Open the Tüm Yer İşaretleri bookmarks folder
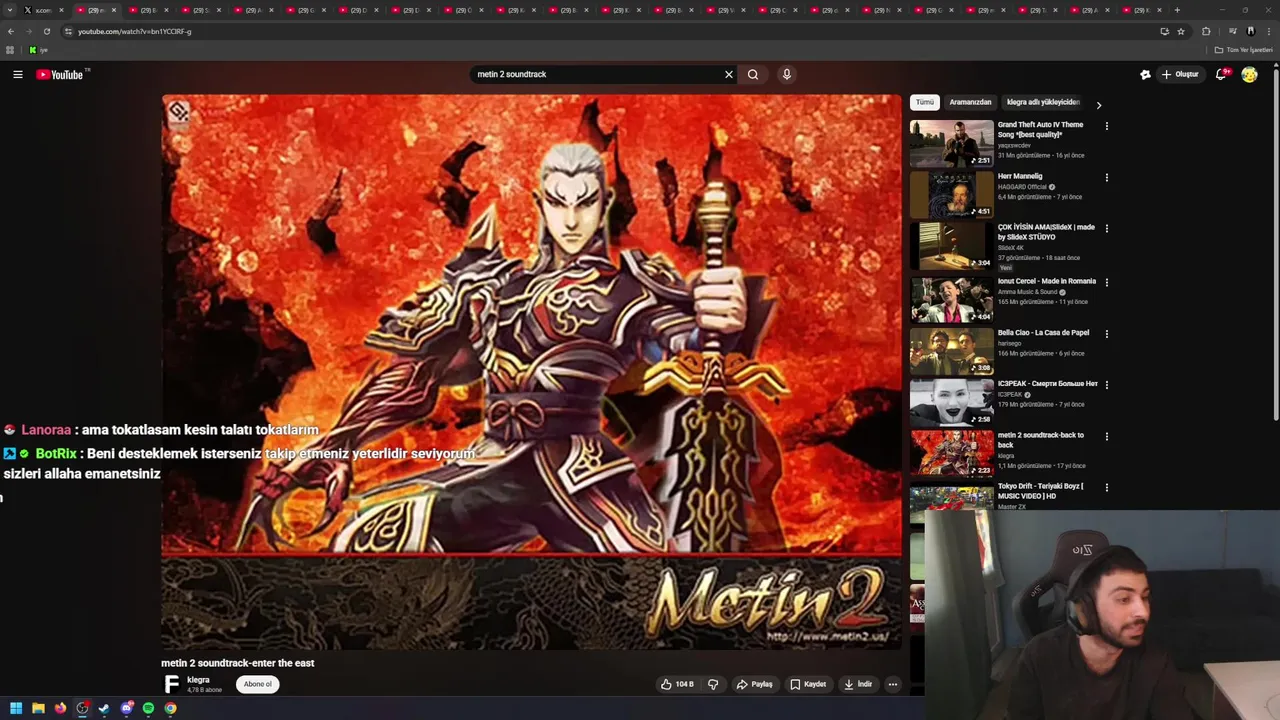 [1244, 50]
